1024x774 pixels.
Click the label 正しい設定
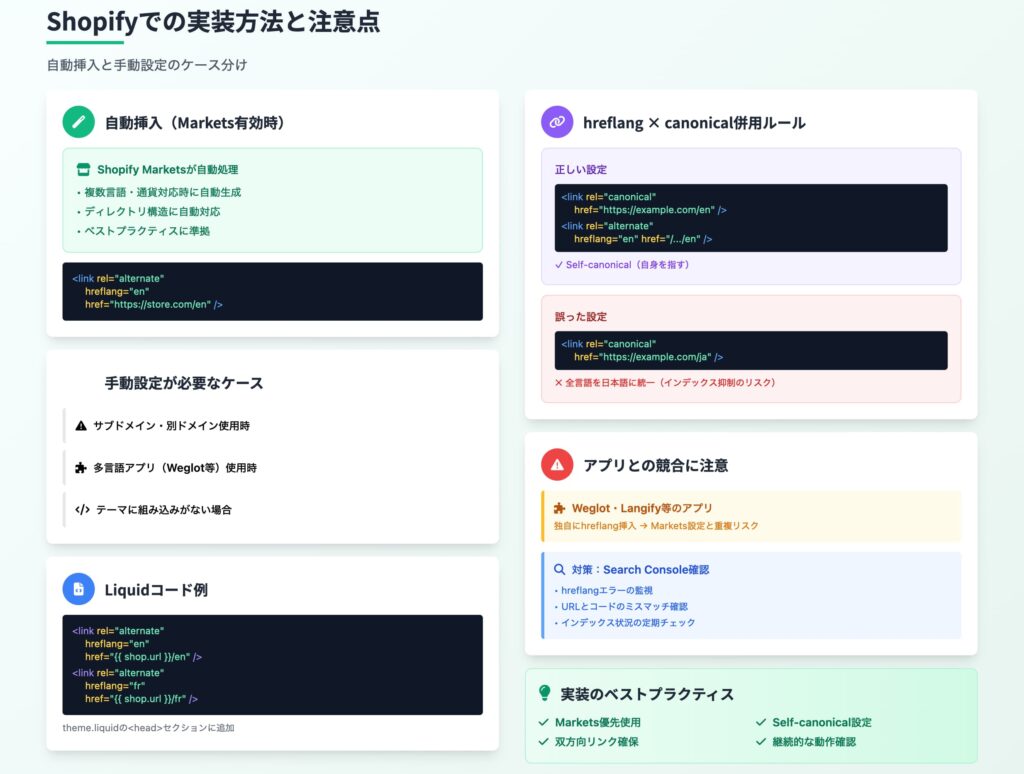coord(581,170)
